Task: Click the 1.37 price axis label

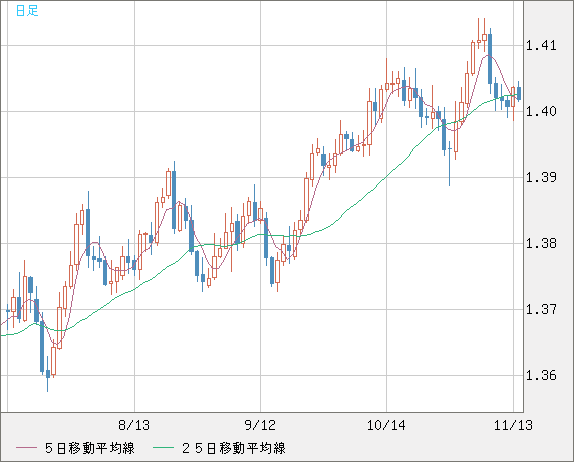Action: (x=541, y=309)
